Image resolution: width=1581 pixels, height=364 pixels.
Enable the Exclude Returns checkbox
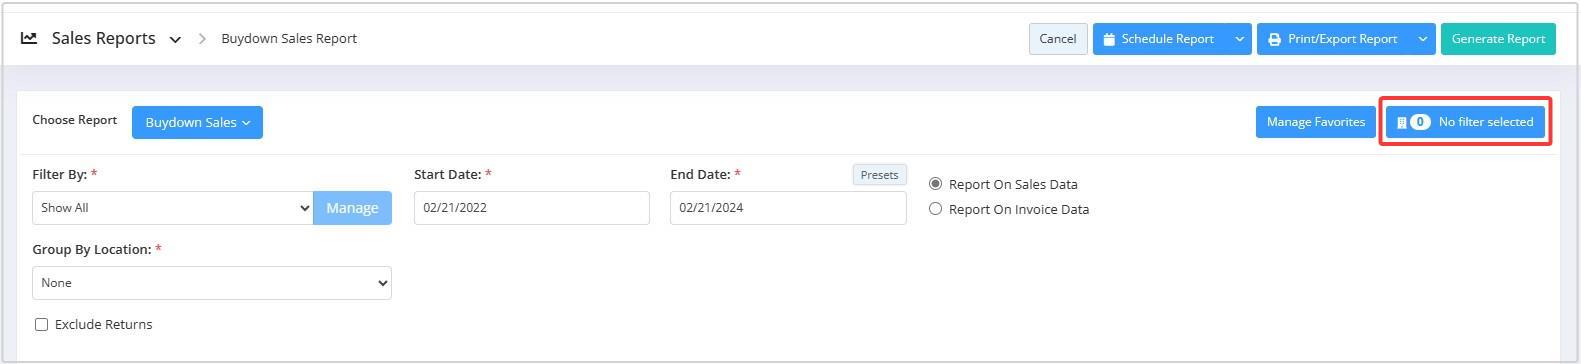pos(42,324)
